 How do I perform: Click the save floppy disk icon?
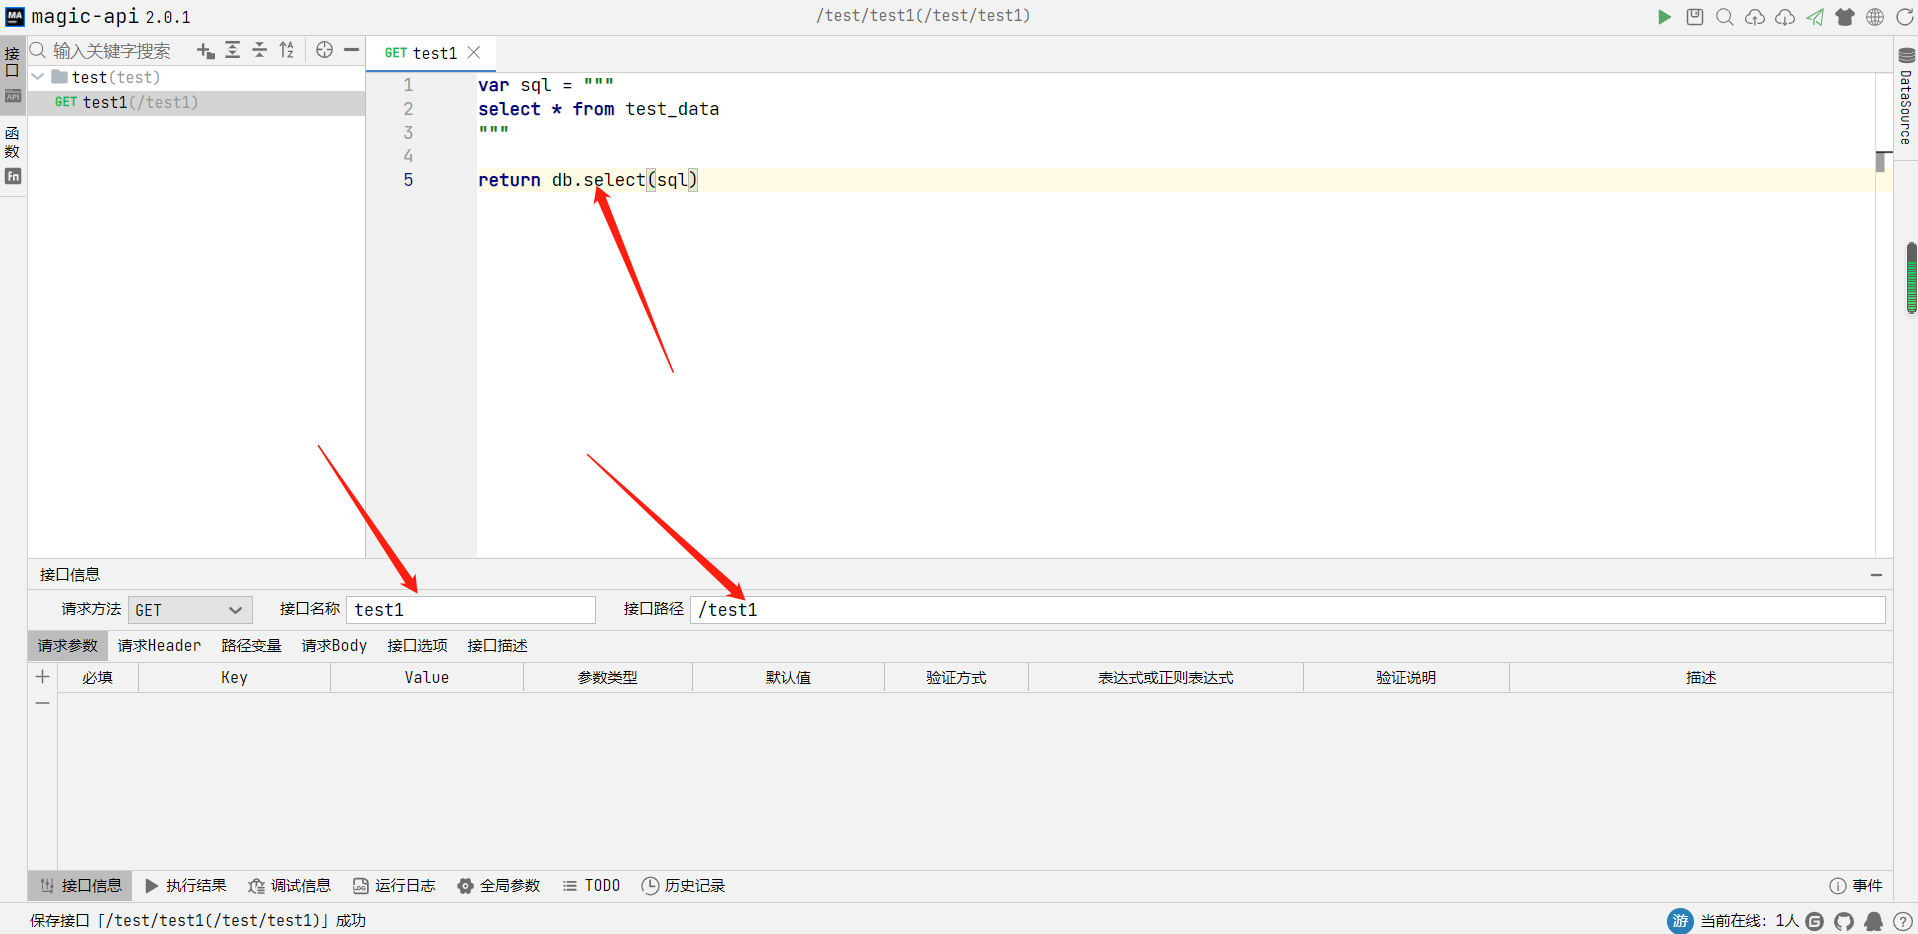1694,17
